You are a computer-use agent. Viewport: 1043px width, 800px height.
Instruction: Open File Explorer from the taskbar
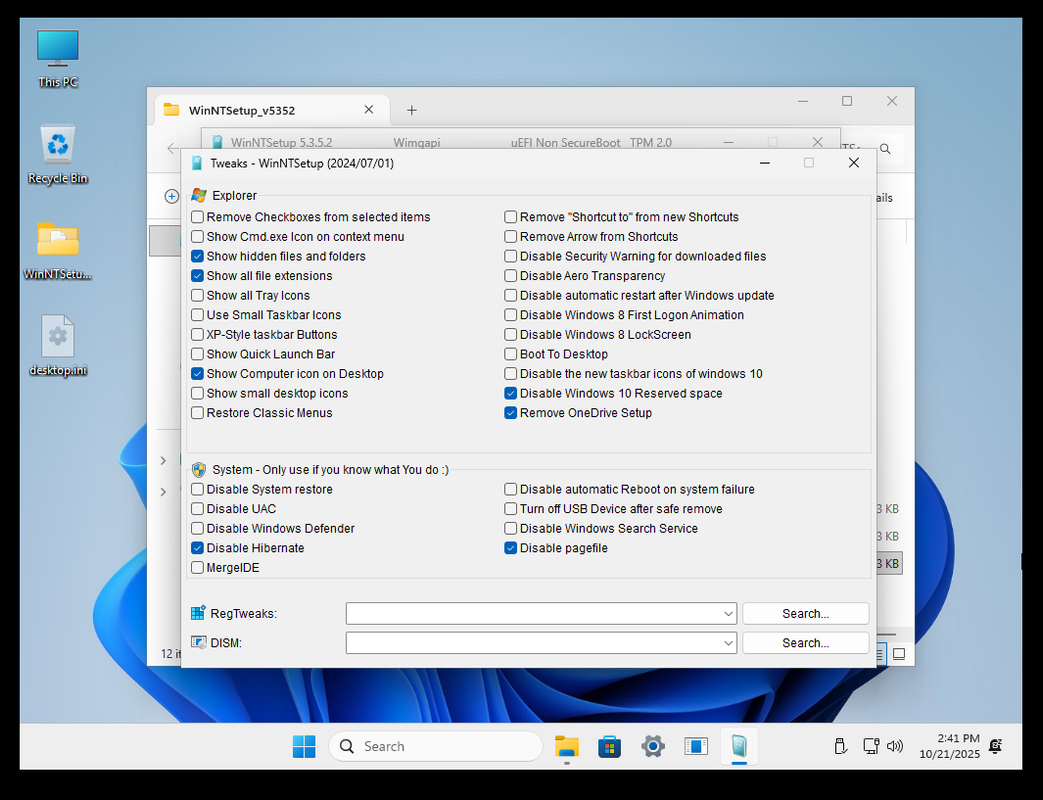[x=567, y=746]
